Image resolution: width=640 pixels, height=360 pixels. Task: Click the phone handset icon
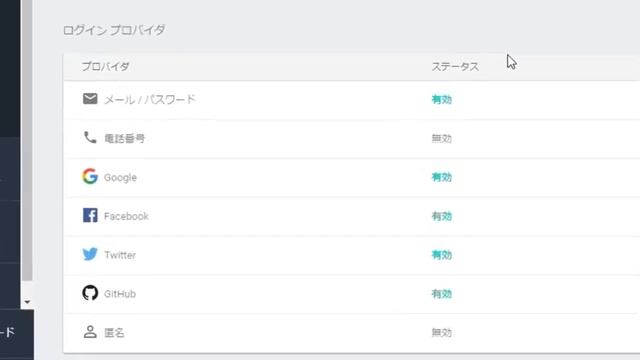click(90, 138)
